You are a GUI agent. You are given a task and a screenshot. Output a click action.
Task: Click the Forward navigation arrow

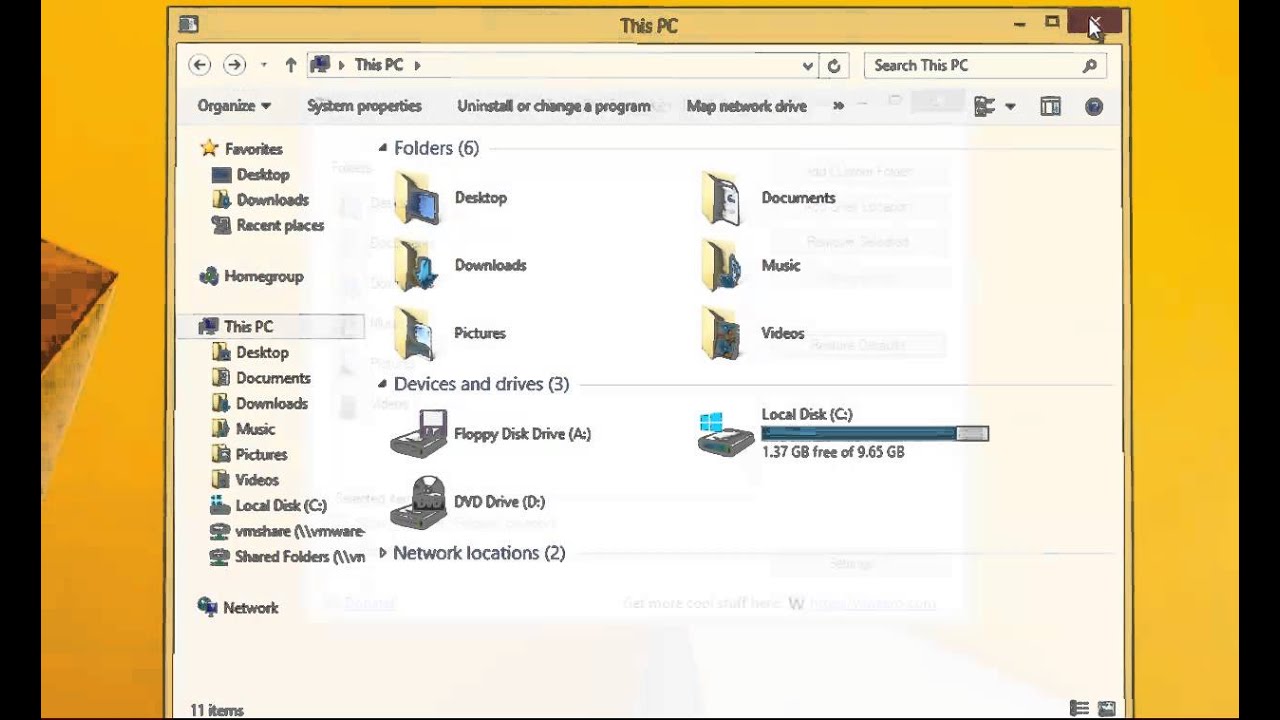234,65
